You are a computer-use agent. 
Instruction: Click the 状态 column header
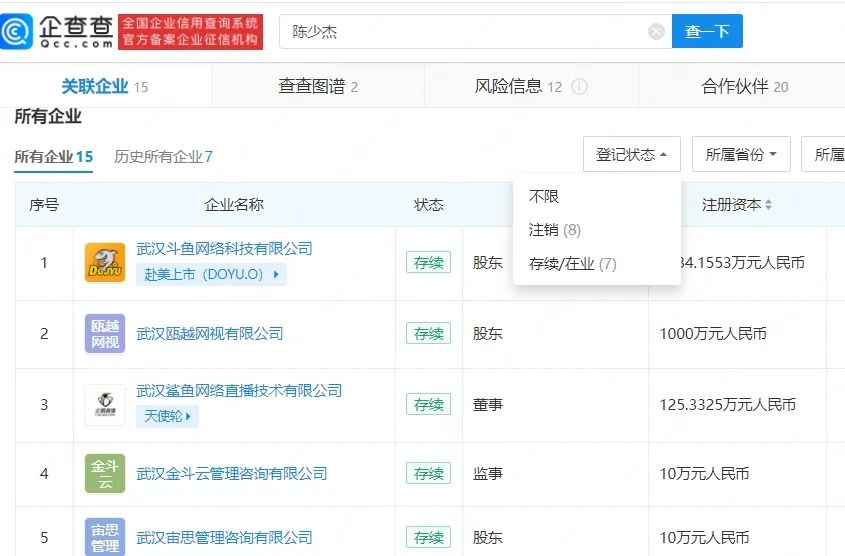(x=428, y=205)
